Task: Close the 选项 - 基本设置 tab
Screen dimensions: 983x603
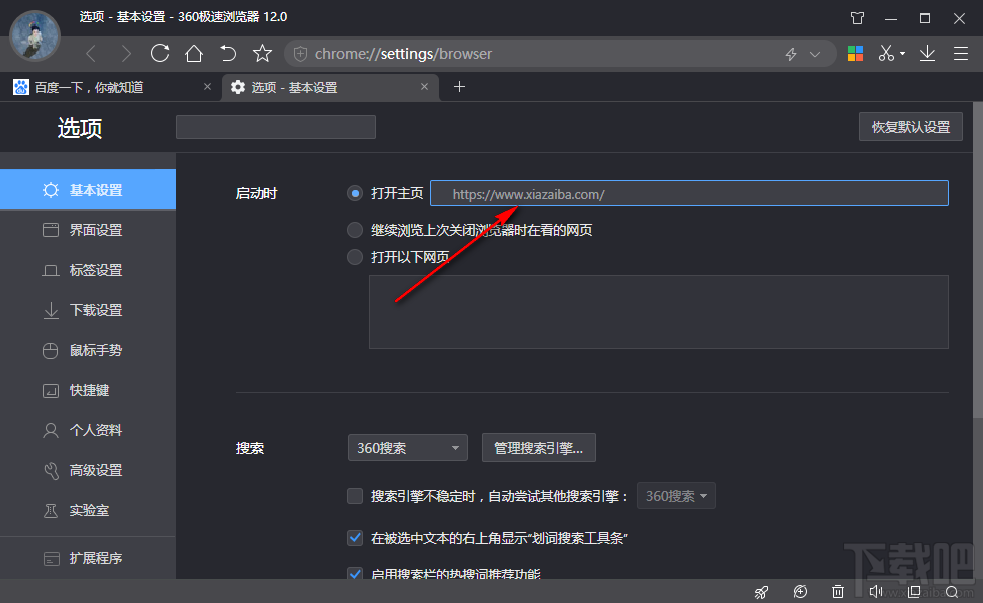Action: pos(424,87)
